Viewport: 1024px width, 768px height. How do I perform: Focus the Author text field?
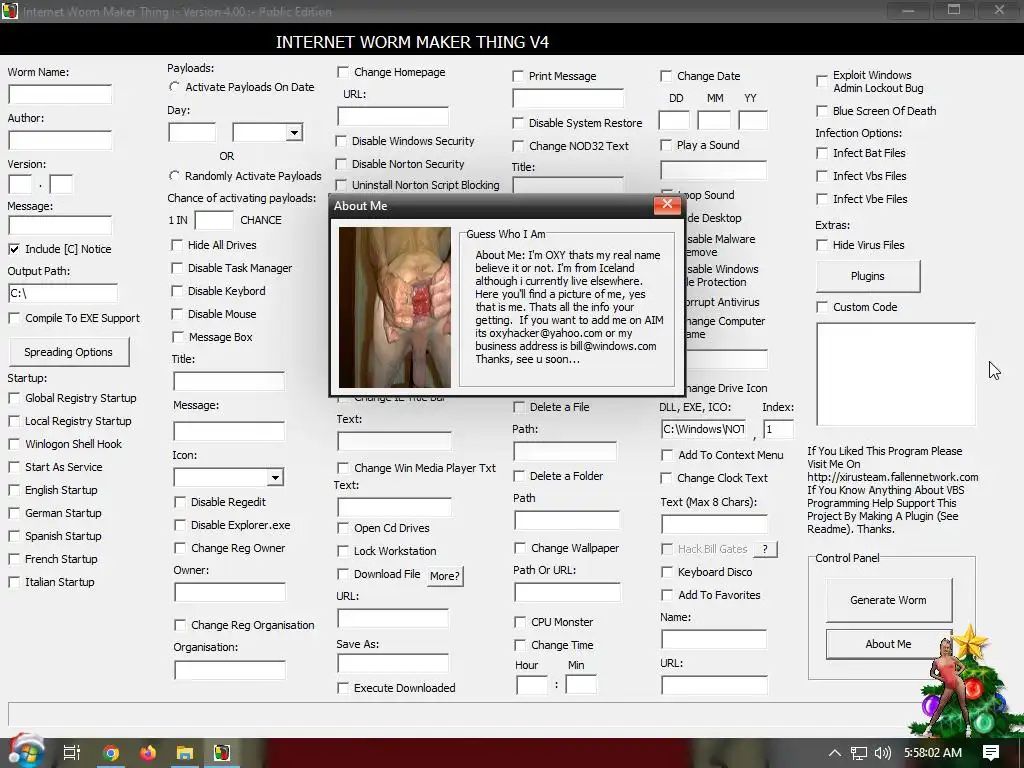(x=60, y=140)
